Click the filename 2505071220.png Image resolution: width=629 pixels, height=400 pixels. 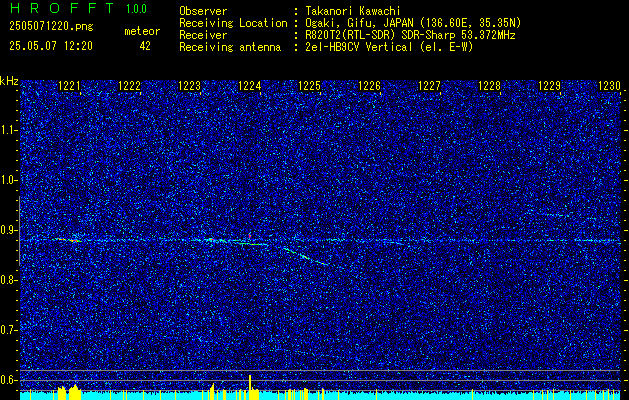51,27
